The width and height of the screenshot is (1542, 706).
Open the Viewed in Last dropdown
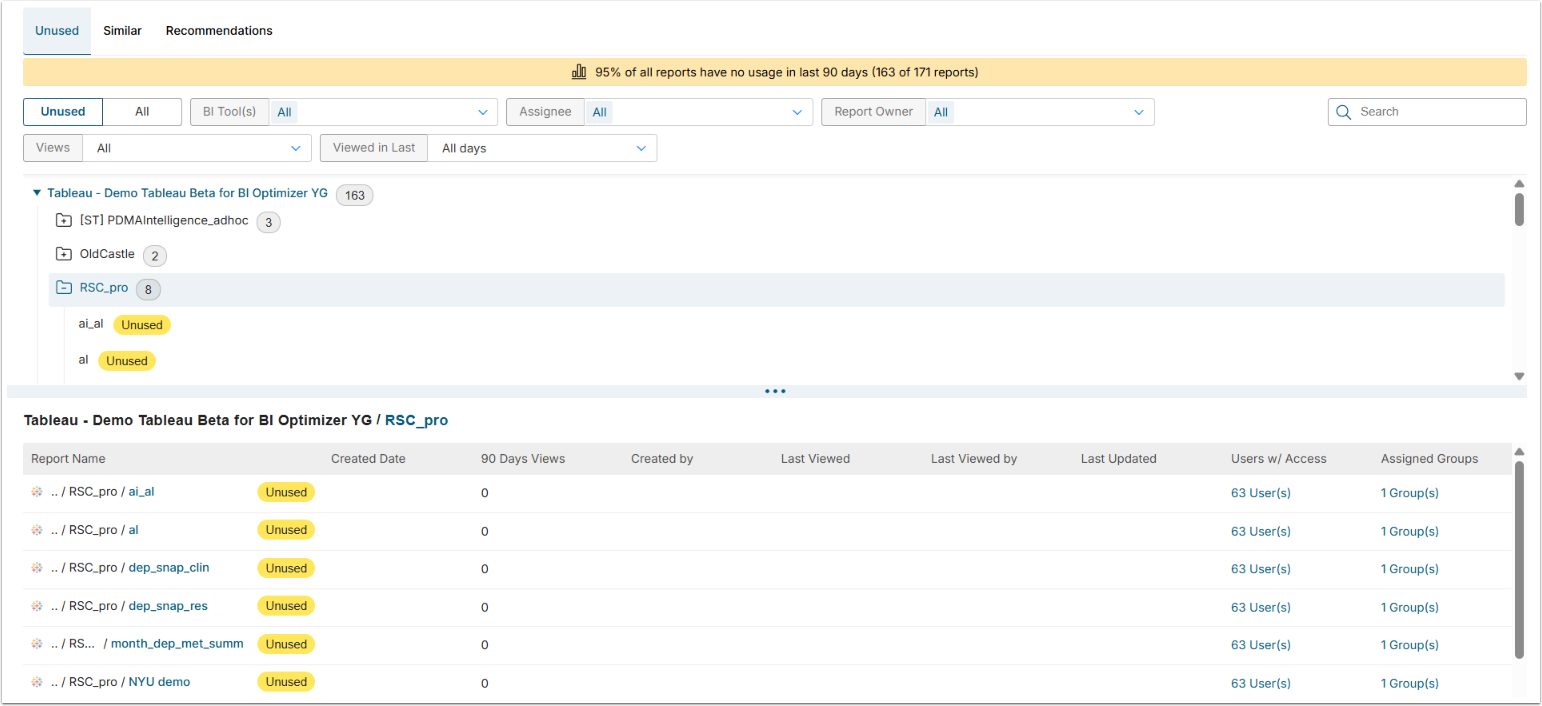coord(542,148)
